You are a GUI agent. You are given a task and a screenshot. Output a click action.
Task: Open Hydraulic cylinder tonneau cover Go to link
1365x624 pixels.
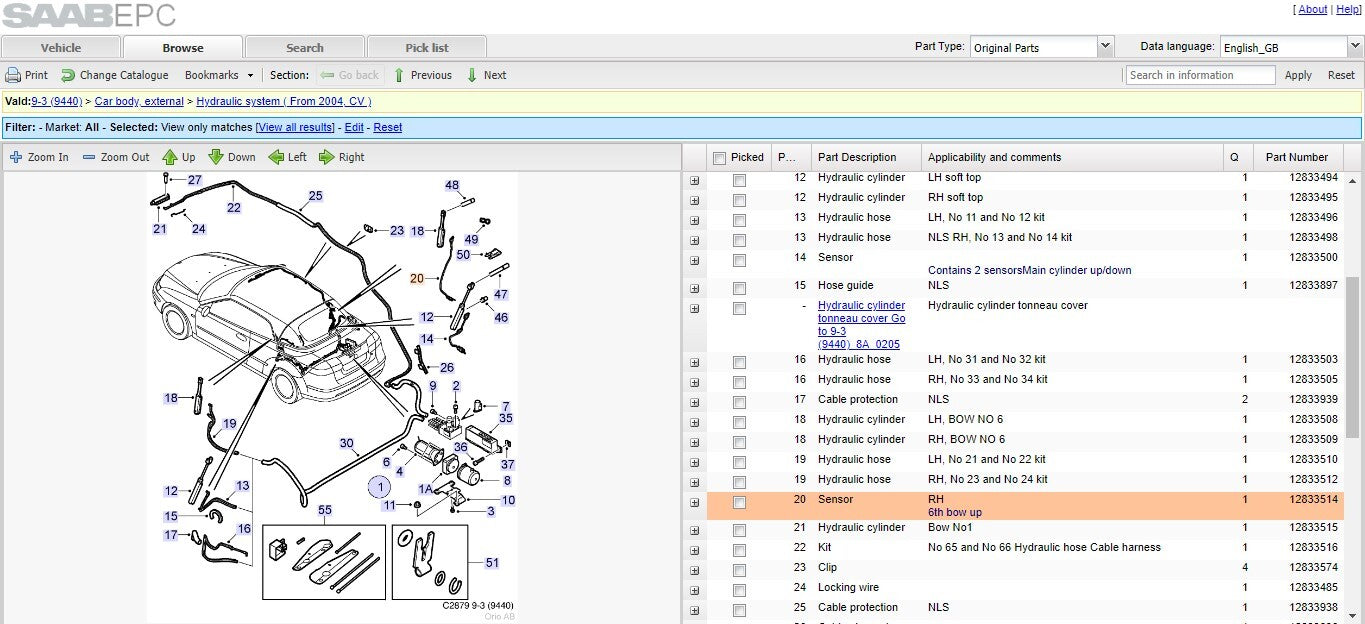[x=862, y=325]
